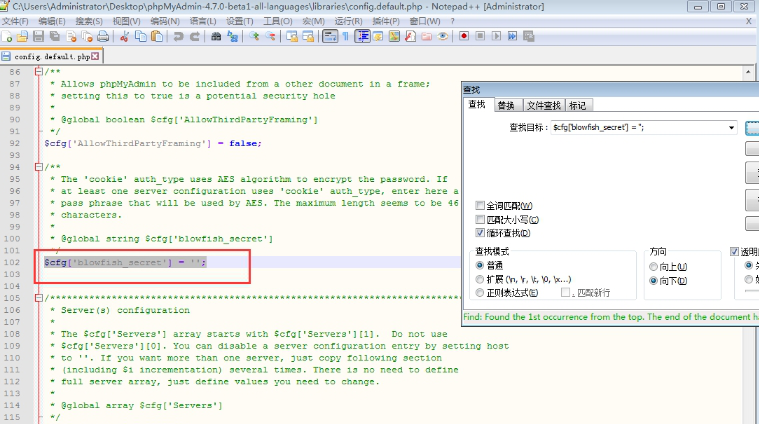Viewport: 759px width, 440px height.
Task: Collapse the comment block fold at line 94
Action: pos(38,167)
